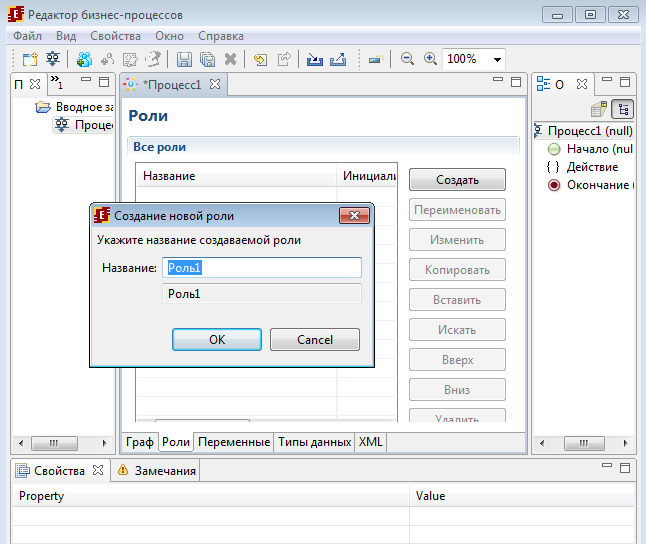Select Действие node in outline
The width and height of the screenshot is (646, 544).
[x=583, y=167]
